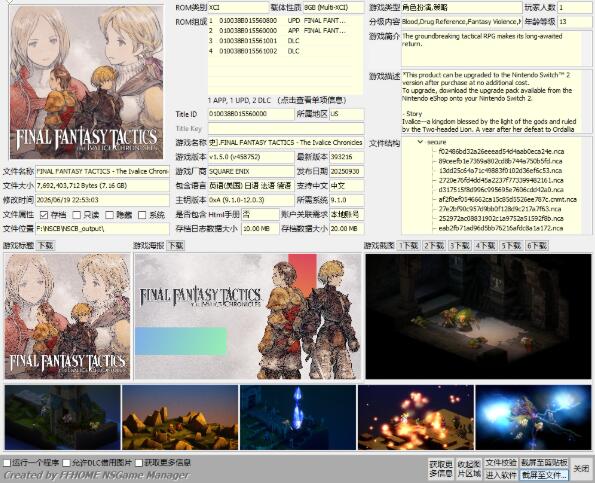Click the 游戏名称 game name field

pyautogui.click(x=286, y=143)
